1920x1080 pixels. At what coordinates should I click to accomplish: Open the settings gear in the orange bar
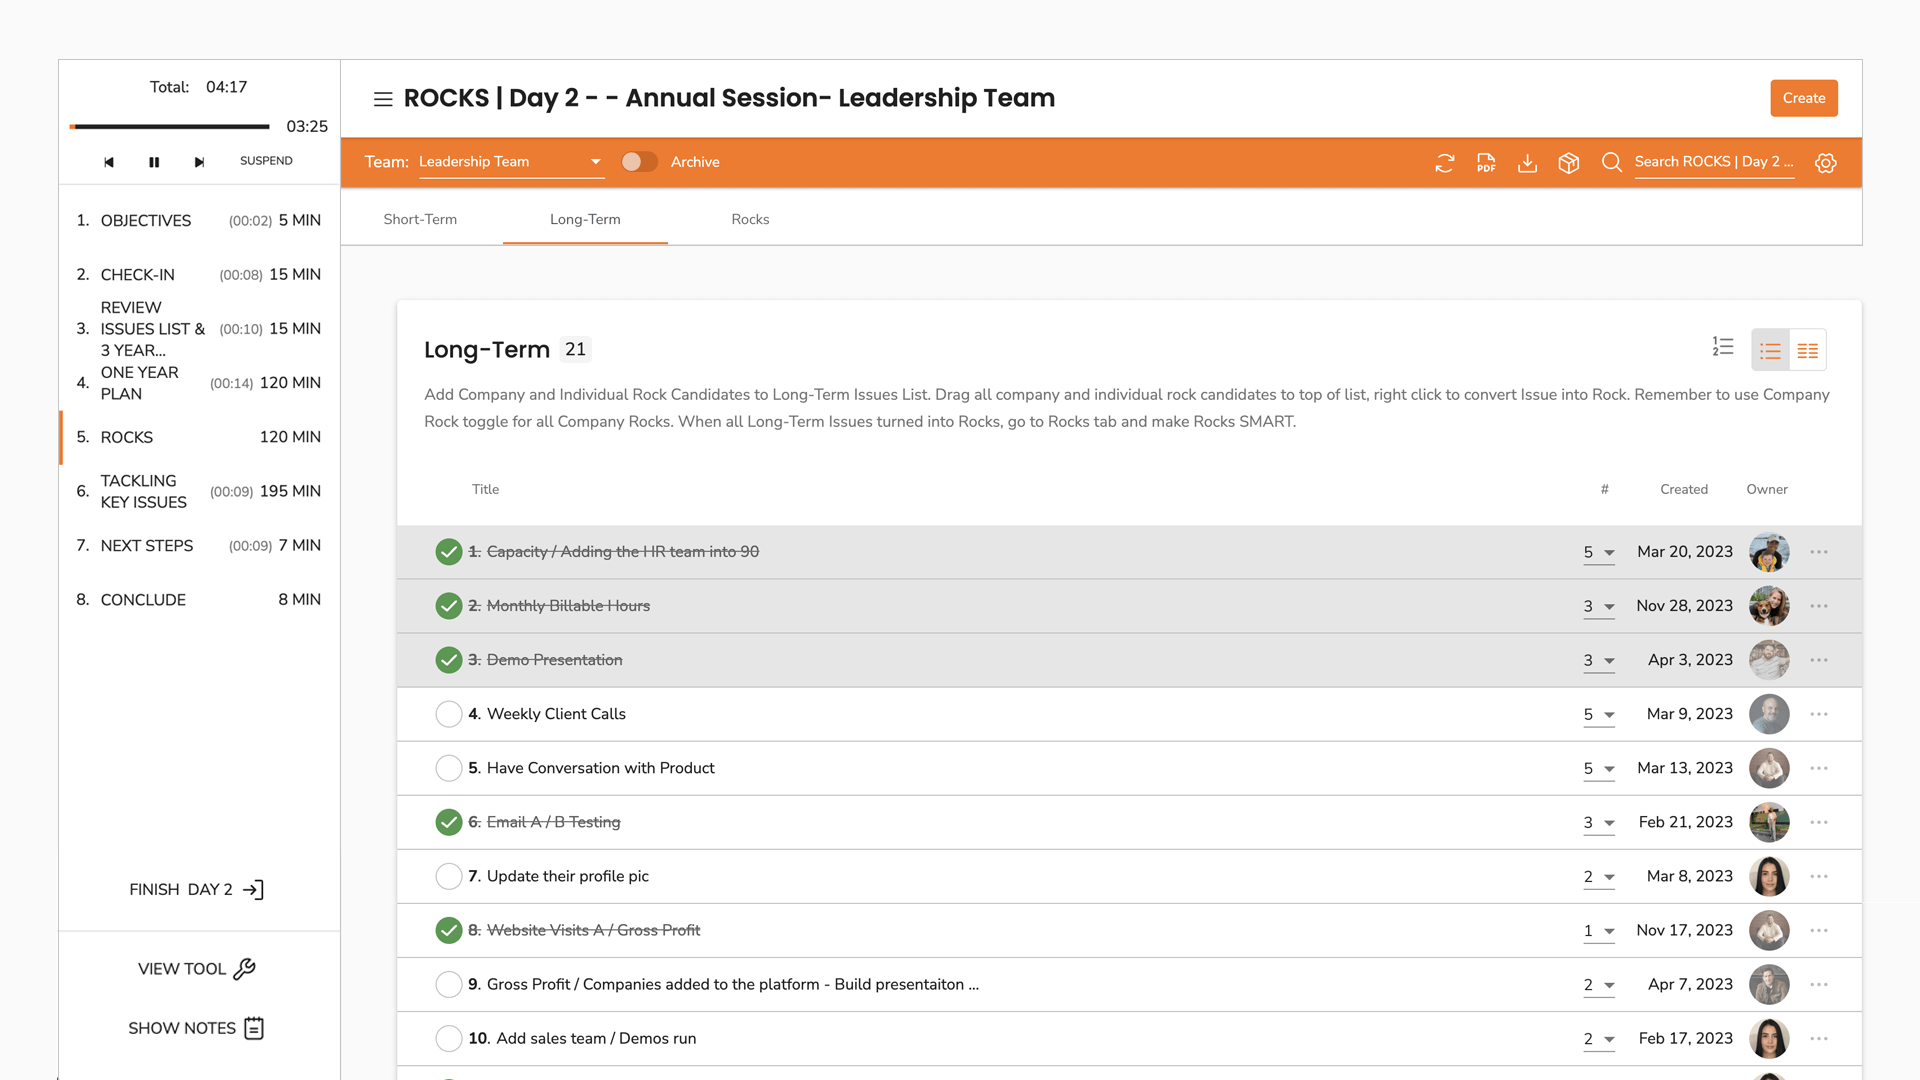pos(1826,162)
